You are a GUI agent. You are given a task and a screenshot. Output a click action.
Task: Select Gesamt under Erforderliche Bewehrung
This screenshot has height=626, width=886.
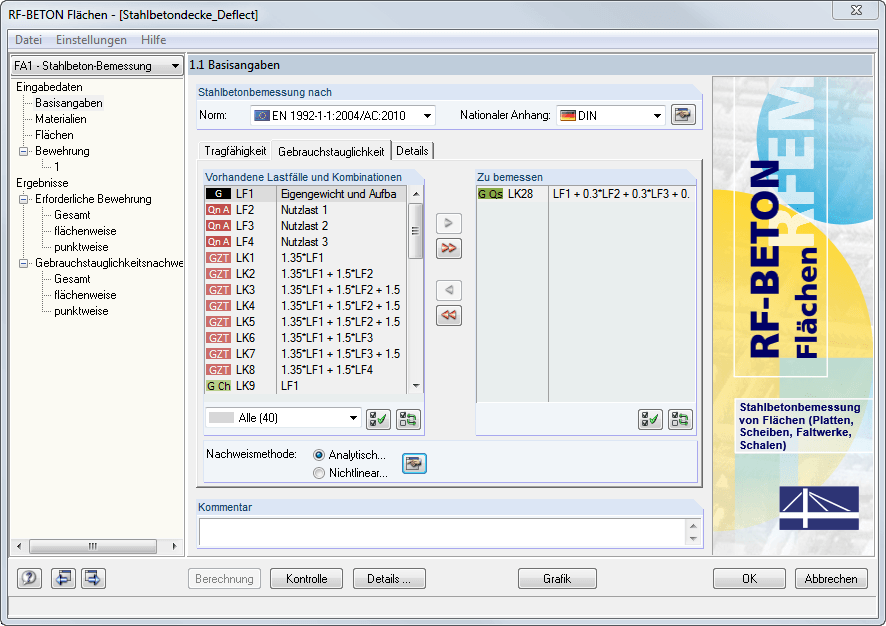pyautogui.click(x=72, y=215)
